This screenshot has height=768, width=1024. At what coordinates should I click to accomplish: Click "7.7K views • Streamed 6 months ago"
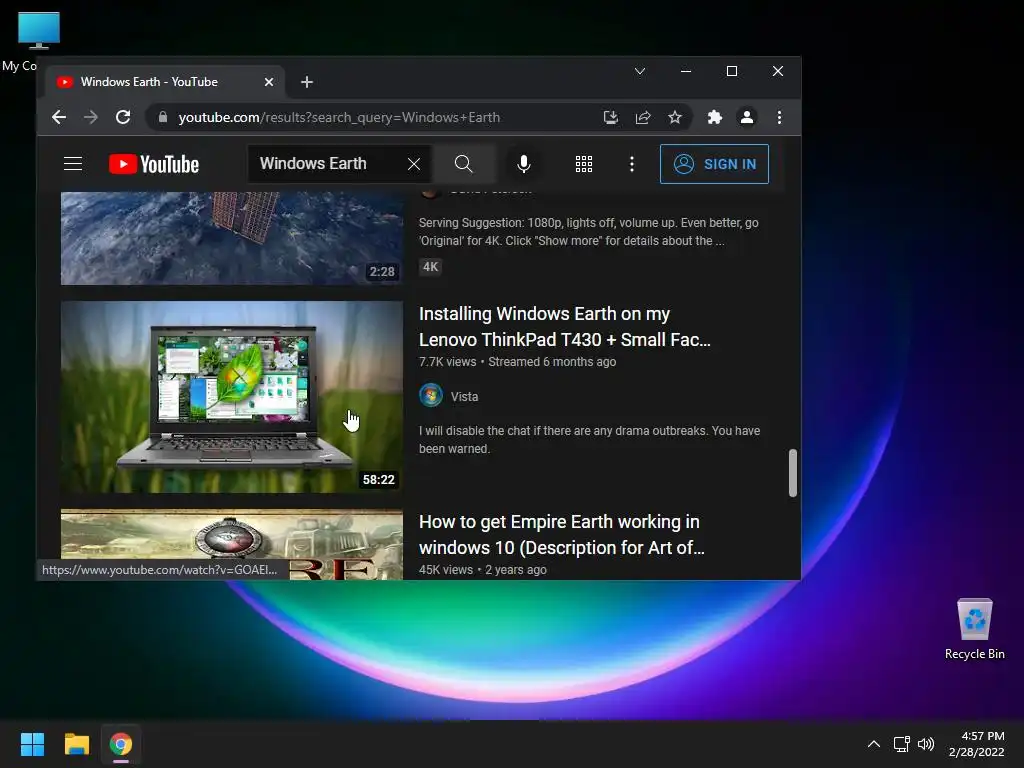[517, 362]
